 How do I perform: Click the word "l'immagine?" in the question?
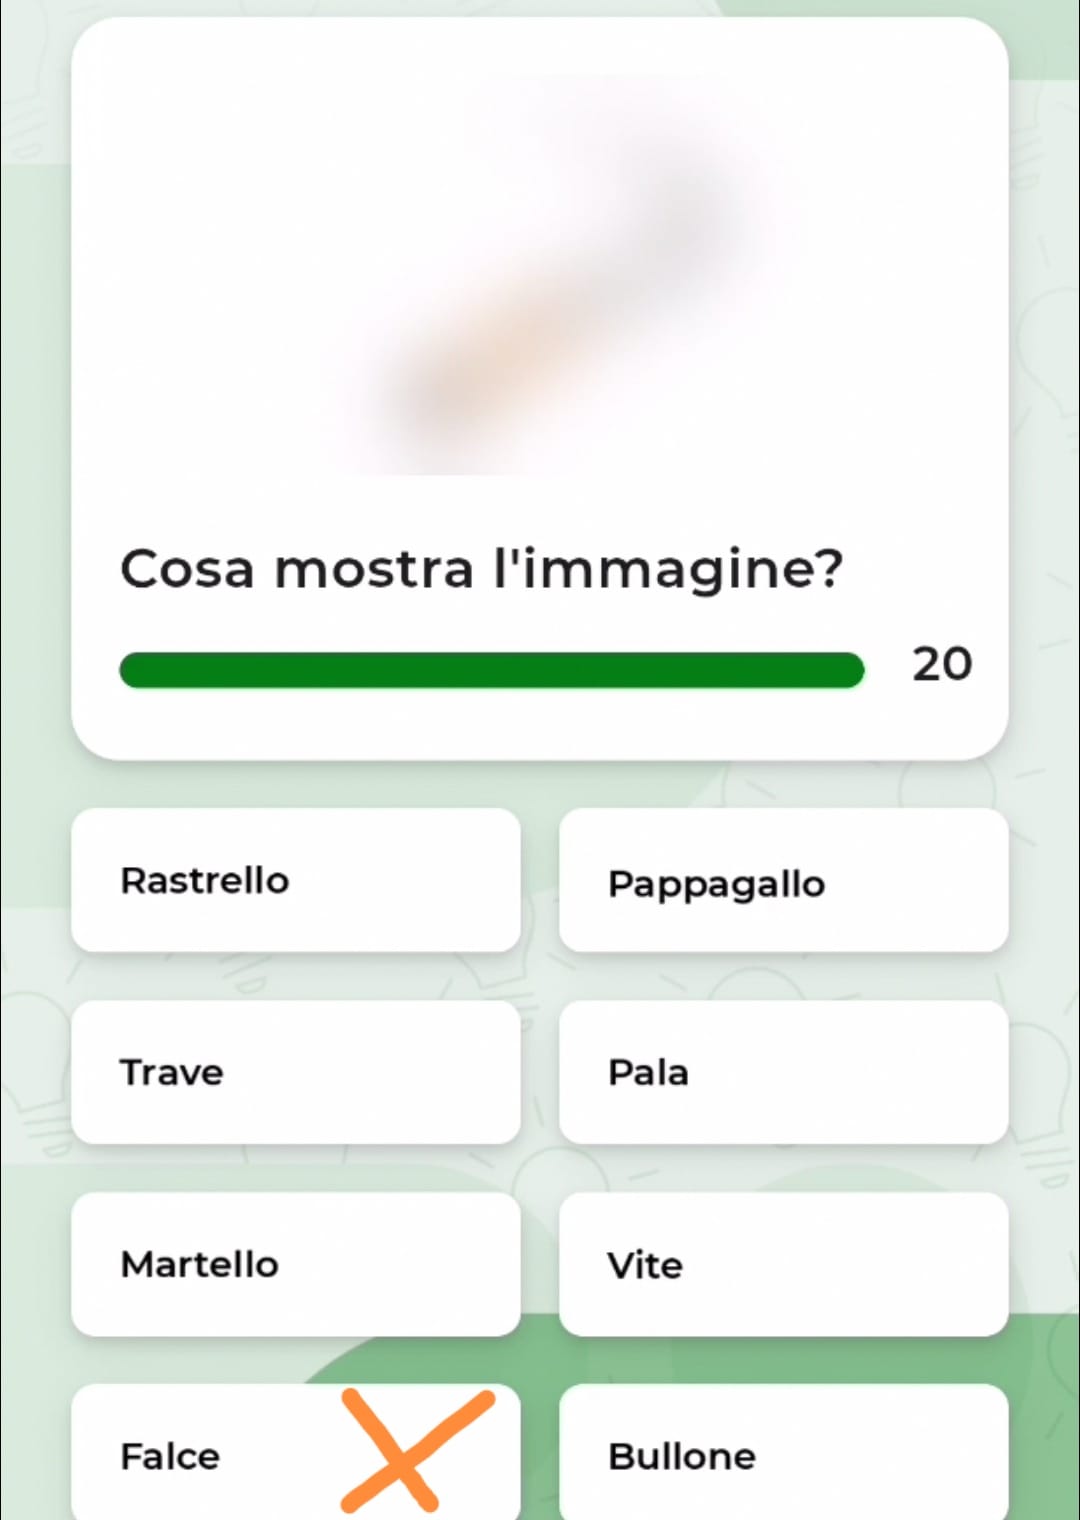[668, 569]
